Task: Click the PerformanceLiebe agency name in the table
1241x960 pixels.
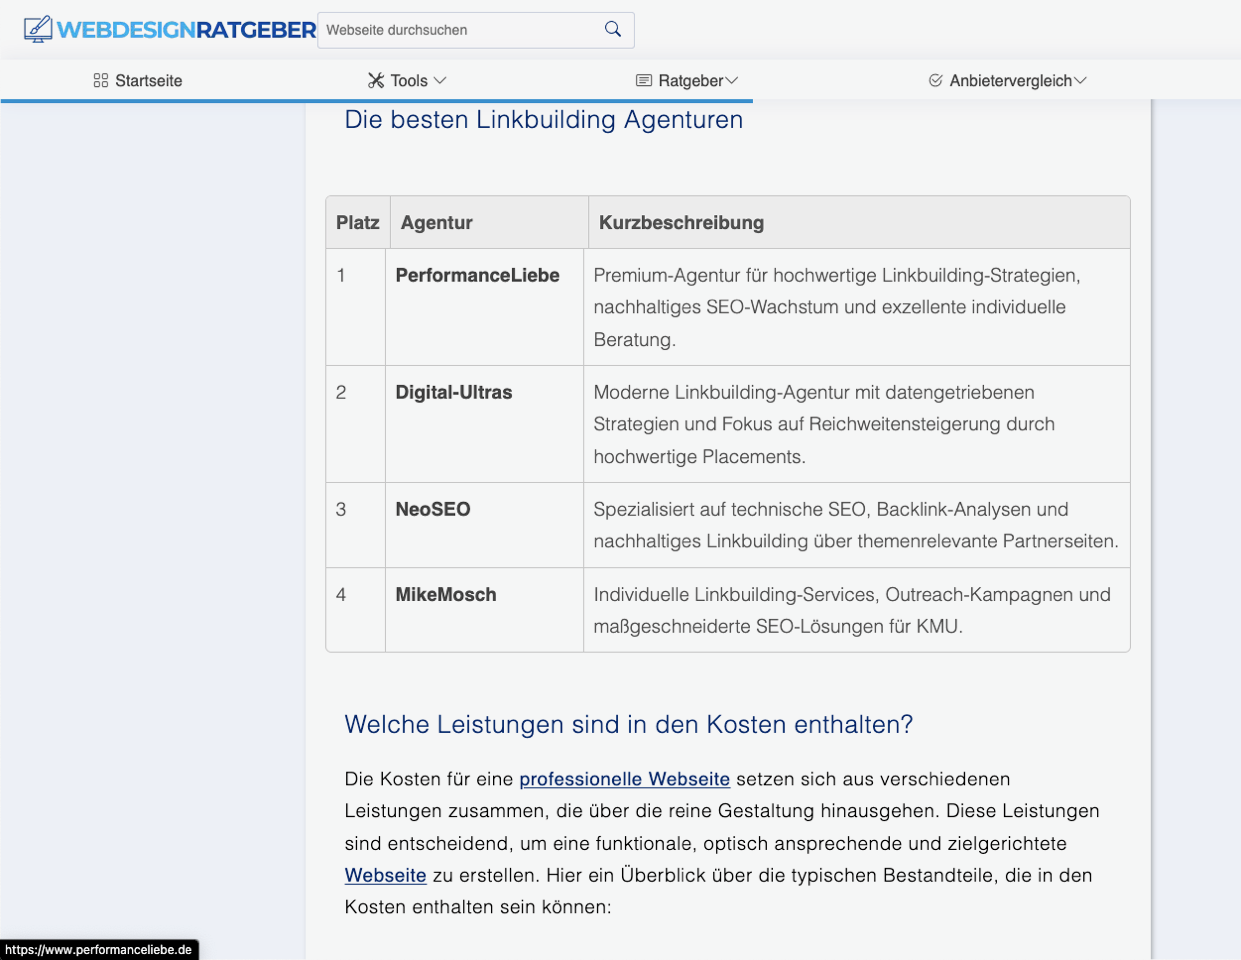Action: (x=477, y=275)
